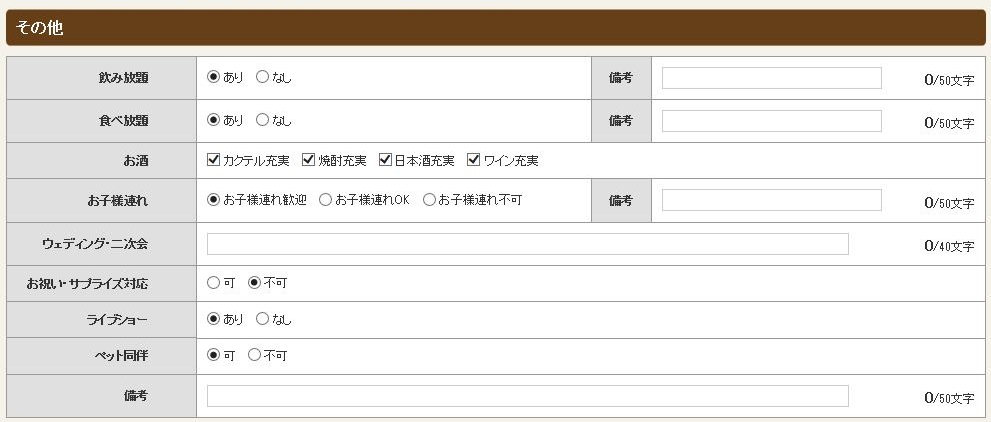Click the 備考 label in 食べ放題 row
The height and width of the screenshot is (422, 991).
coord(621,121)
